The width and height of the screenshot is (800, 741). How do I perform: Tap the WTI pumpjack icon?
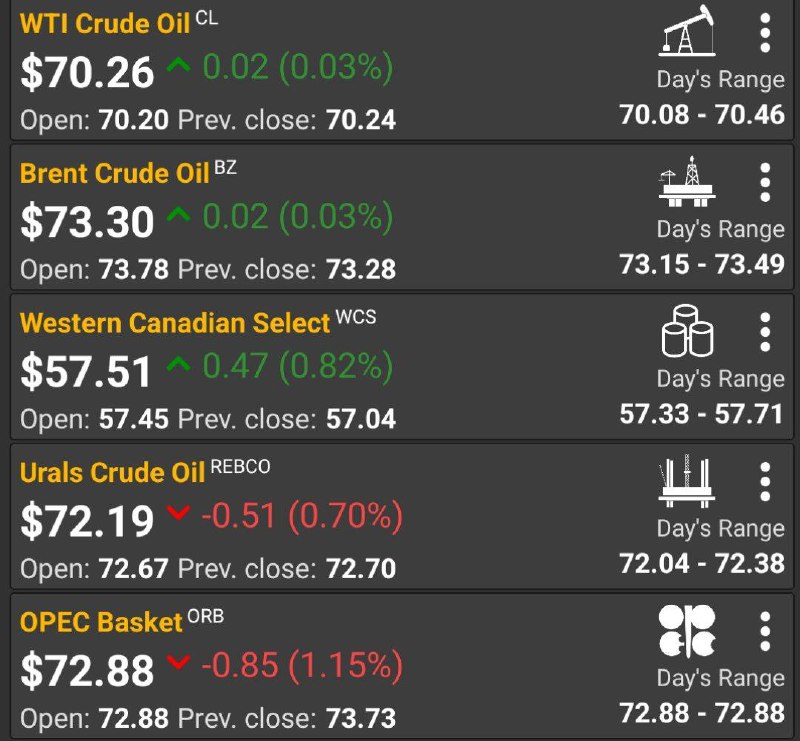click(687, 30)
